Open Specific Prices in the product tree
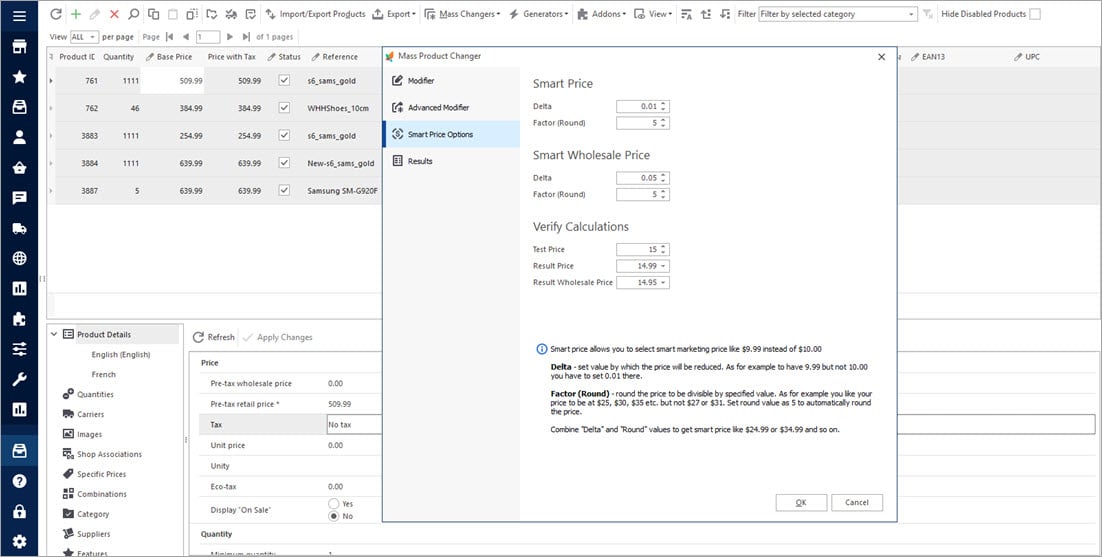 (101, 474)
